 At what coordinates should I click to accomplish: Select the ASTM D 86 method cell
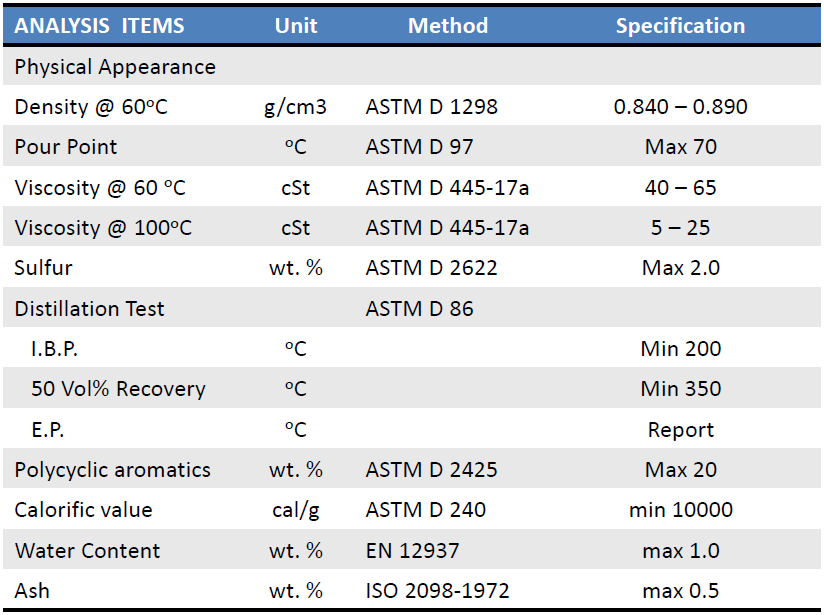click(x=420, y=309)
